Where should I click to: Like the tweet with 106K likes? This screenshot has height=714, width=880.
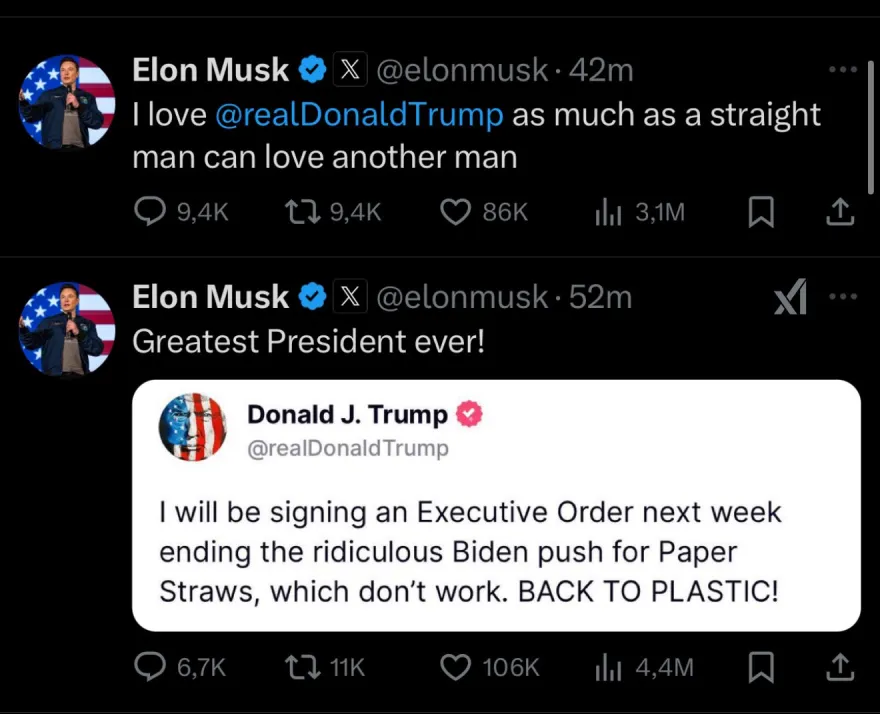coord(456,666)
